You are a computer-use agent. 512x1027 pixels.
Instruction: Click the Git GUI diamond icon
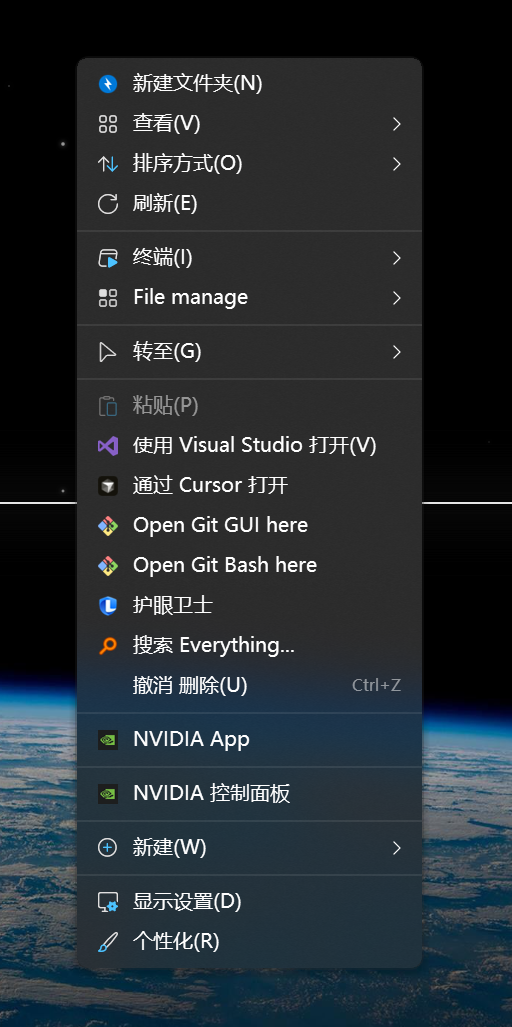click(x=107, y=526)
